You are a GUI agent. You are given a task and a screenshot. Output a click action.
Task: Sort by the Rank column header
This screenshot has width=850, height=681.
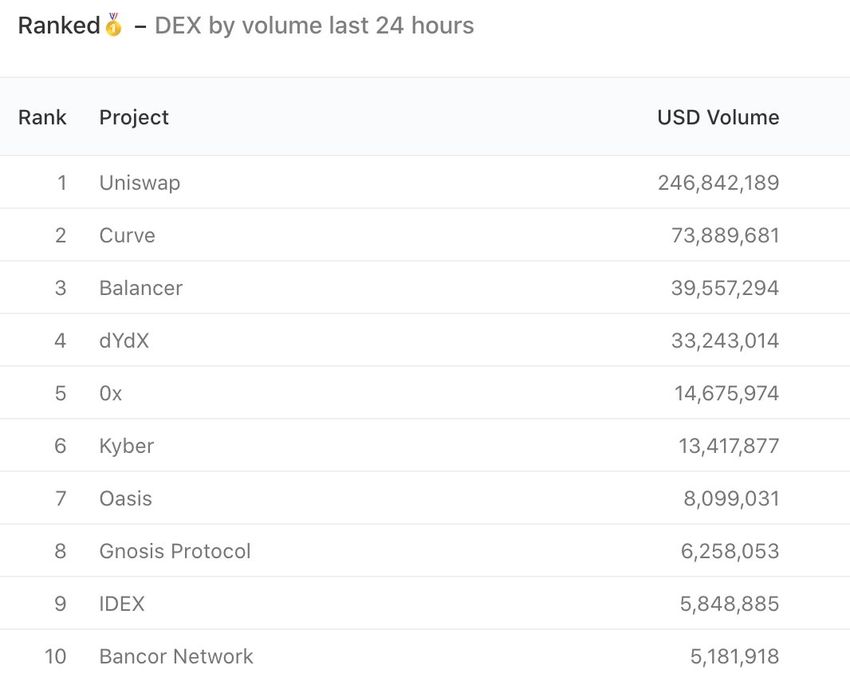pos(42,117)
